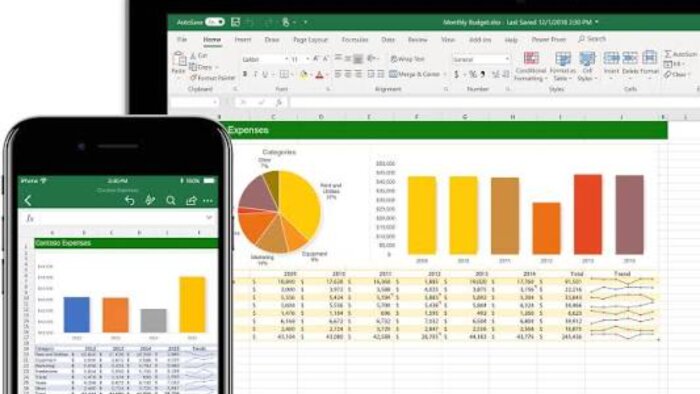Open Conditional Formatting menu
Image resolution: width=700 pixels, height=394 pixels.
click(530, 66)
